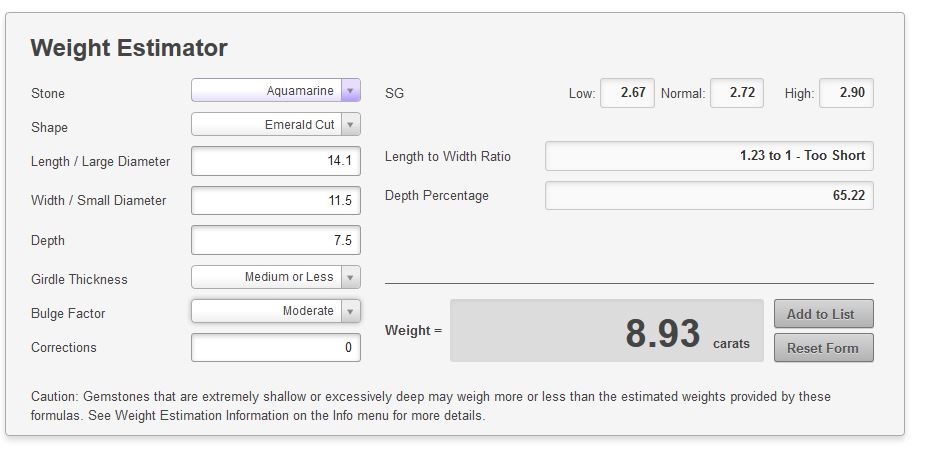Click the Length to Width Ratio result field
The height and width of the screenshot is (449, 932).
point(710,156)
